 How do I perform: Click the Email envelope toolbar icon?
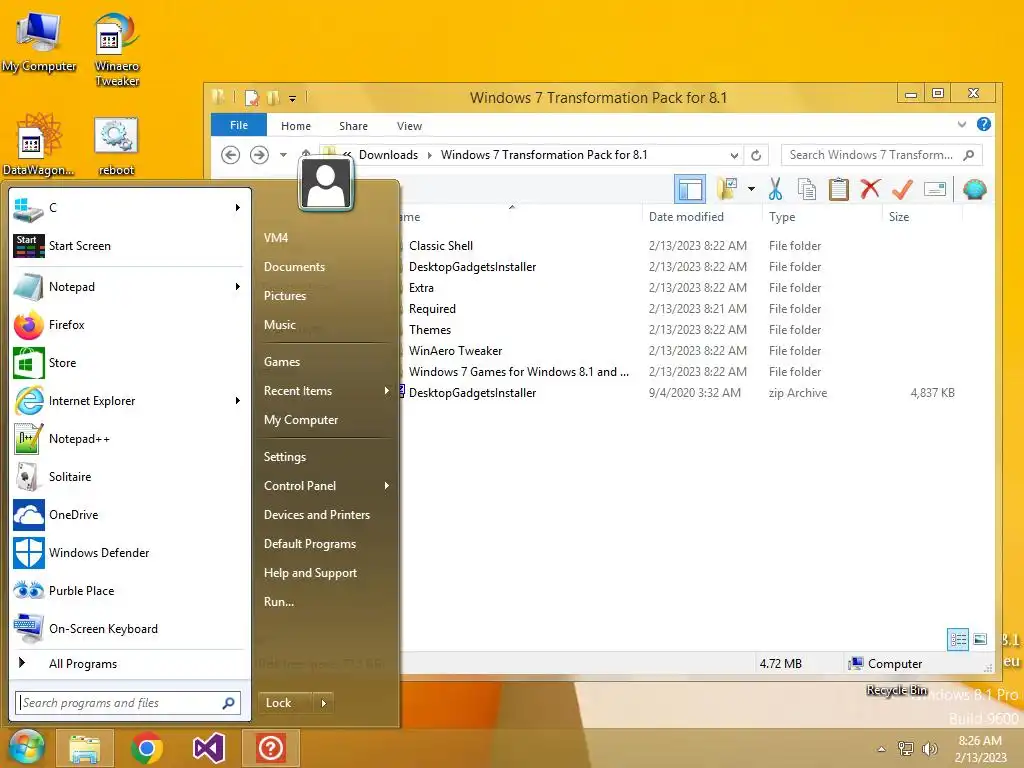coord(935,189)
